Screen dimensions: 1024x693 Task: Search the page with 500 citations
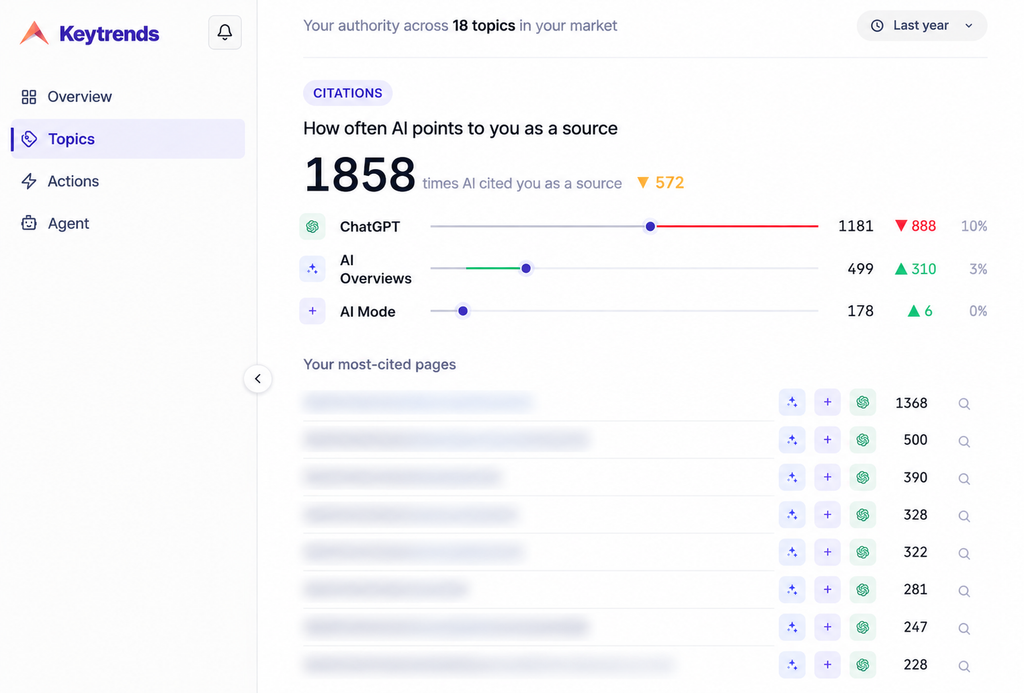click(x=964, y=441)
